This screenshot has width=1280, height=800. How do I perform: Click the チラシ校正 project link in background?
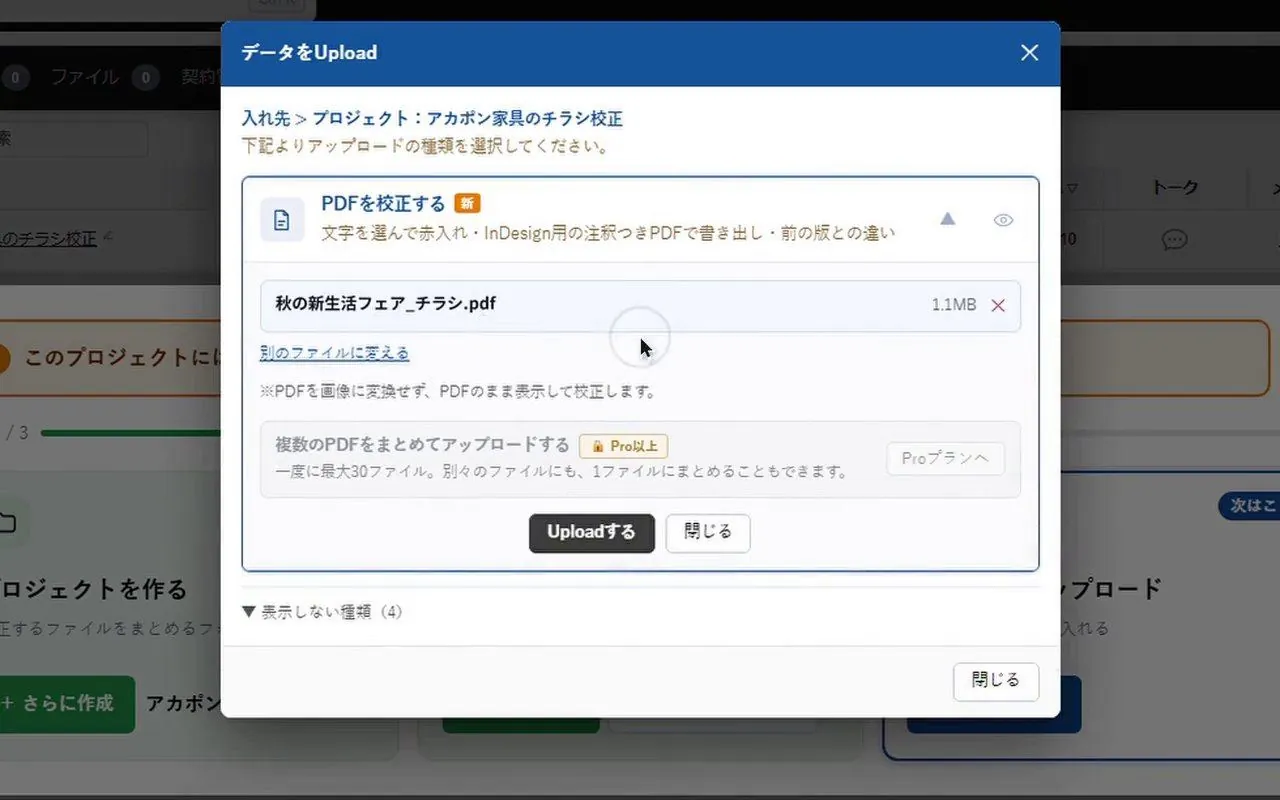click(48, 239)
